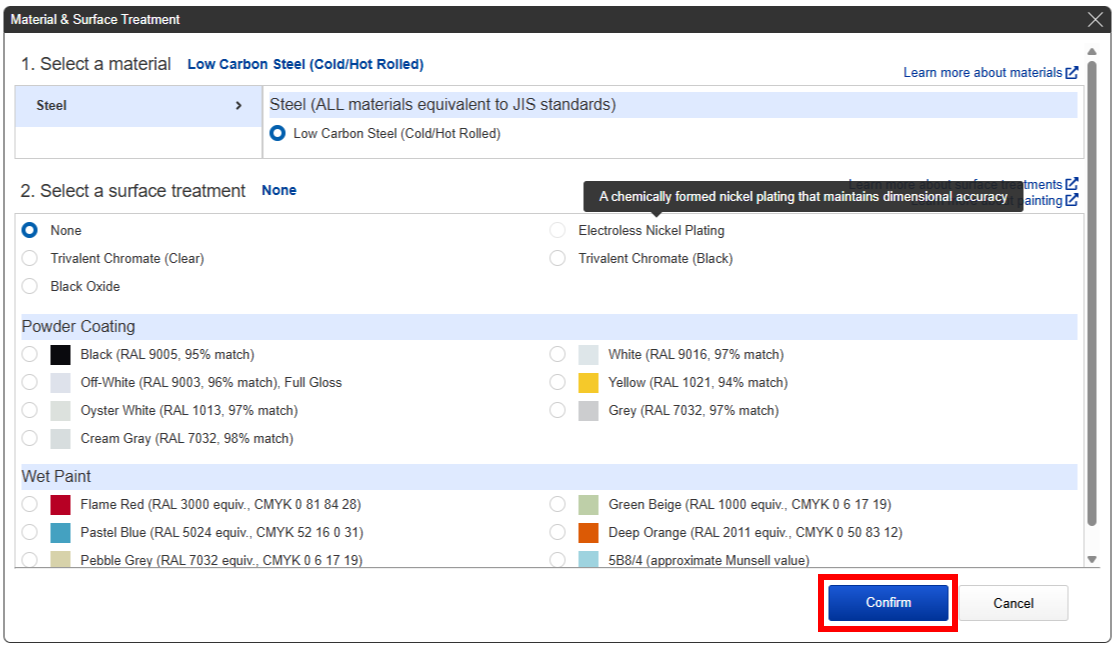Click the Black RAL 9005 color swatch
The width and height of the screenshot is (1116, 646).
click(61, 355)
